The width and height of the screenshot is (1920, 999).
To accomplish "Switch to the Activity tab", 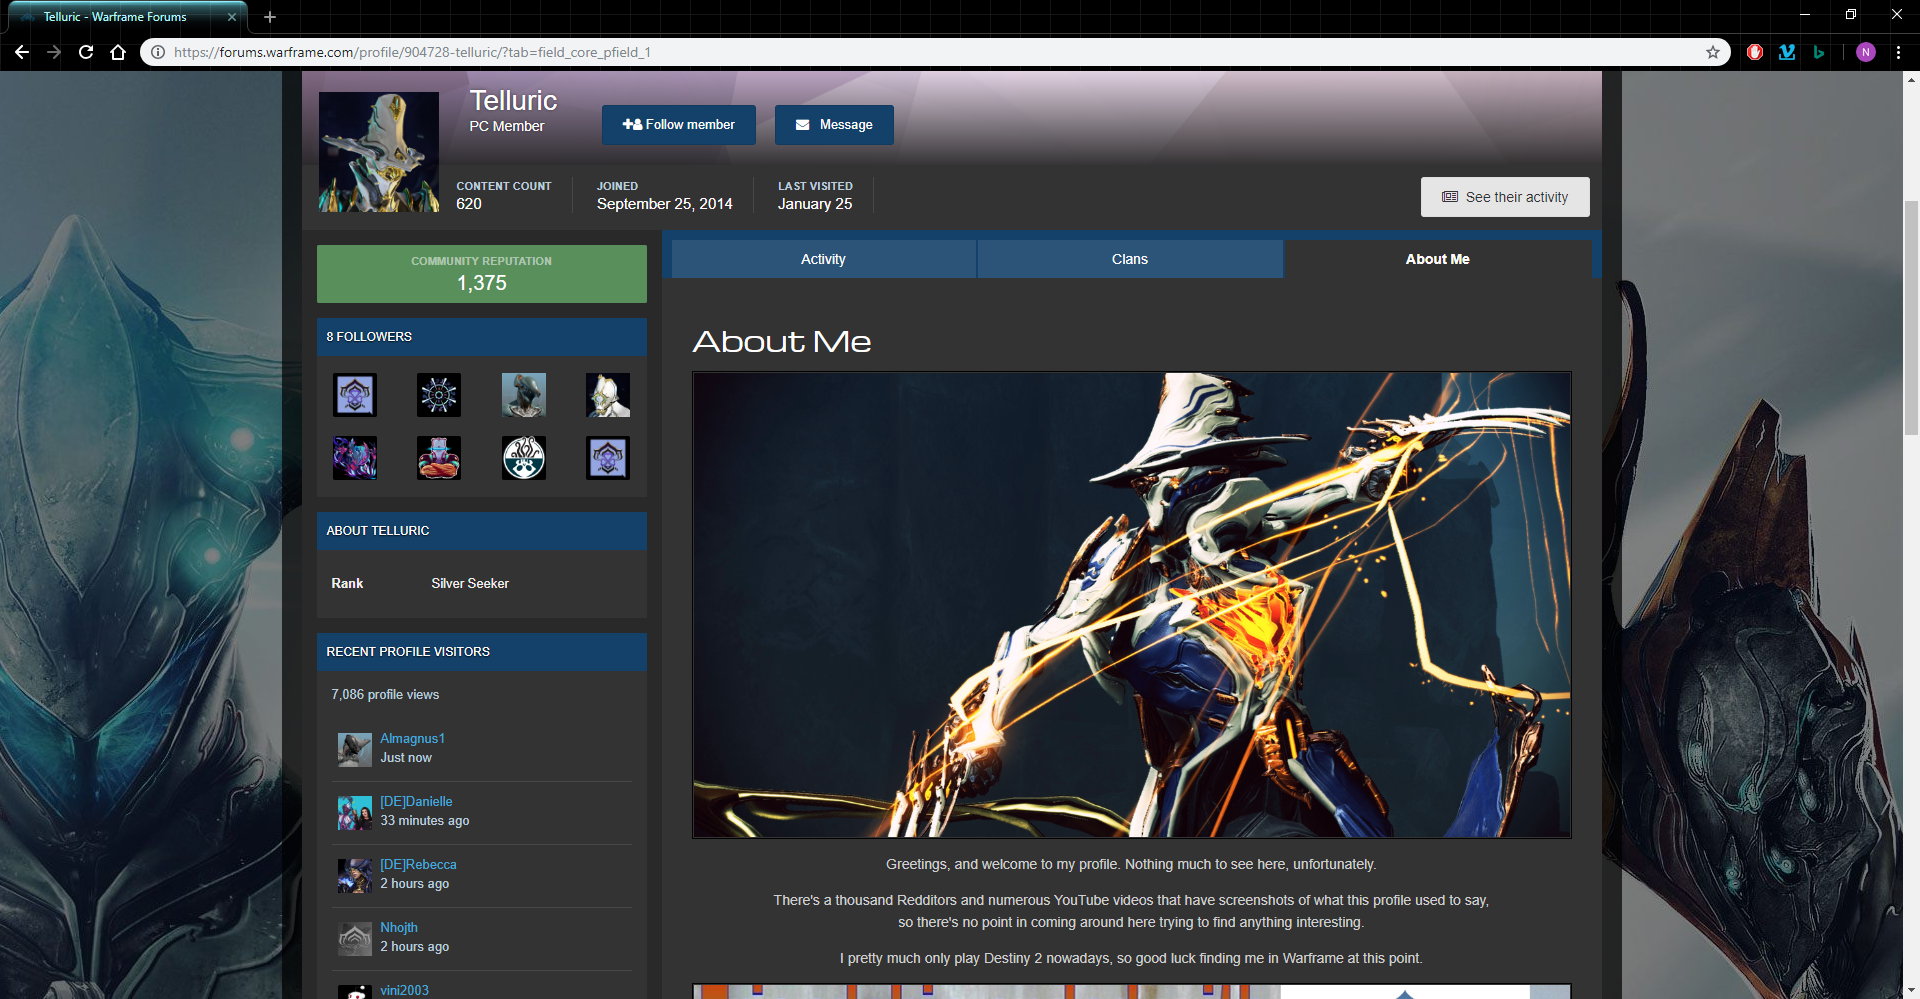I will tap(824, 259).
